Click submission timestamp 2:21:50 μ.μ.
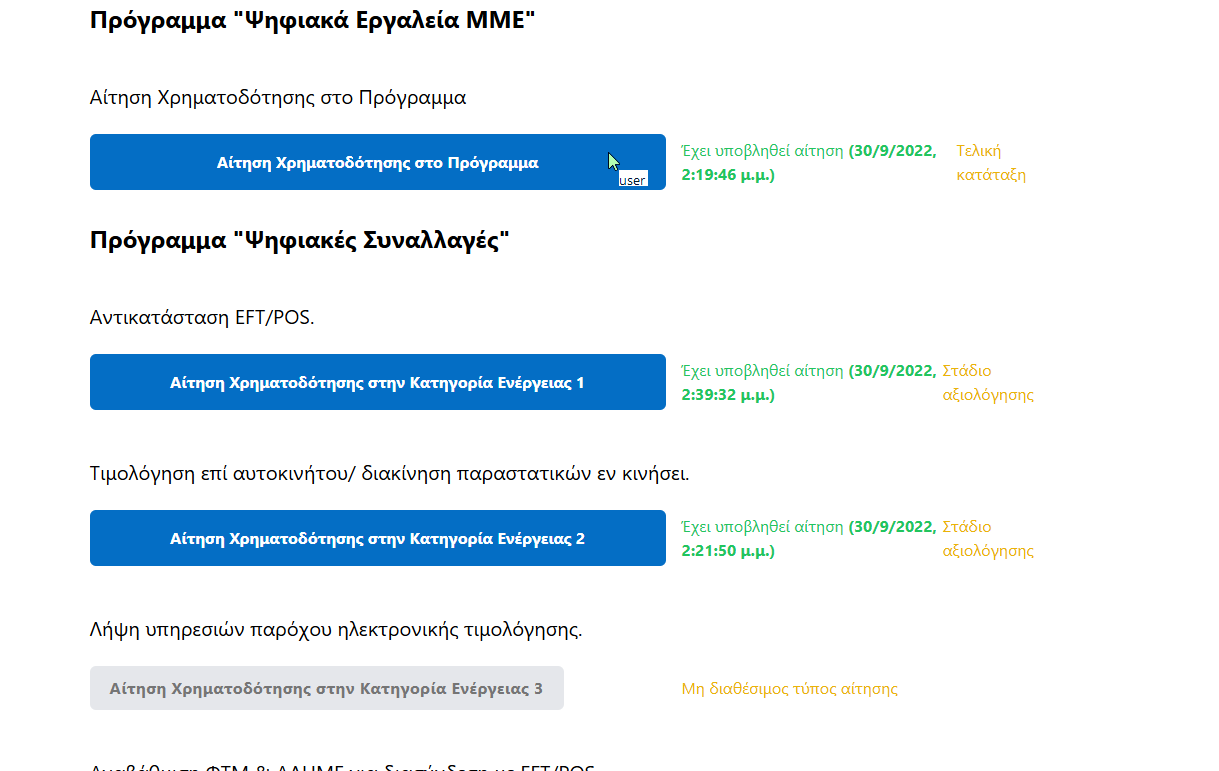Image resolution: width=1219 pixels, height=771 pixels. click(x=728, y=551)
